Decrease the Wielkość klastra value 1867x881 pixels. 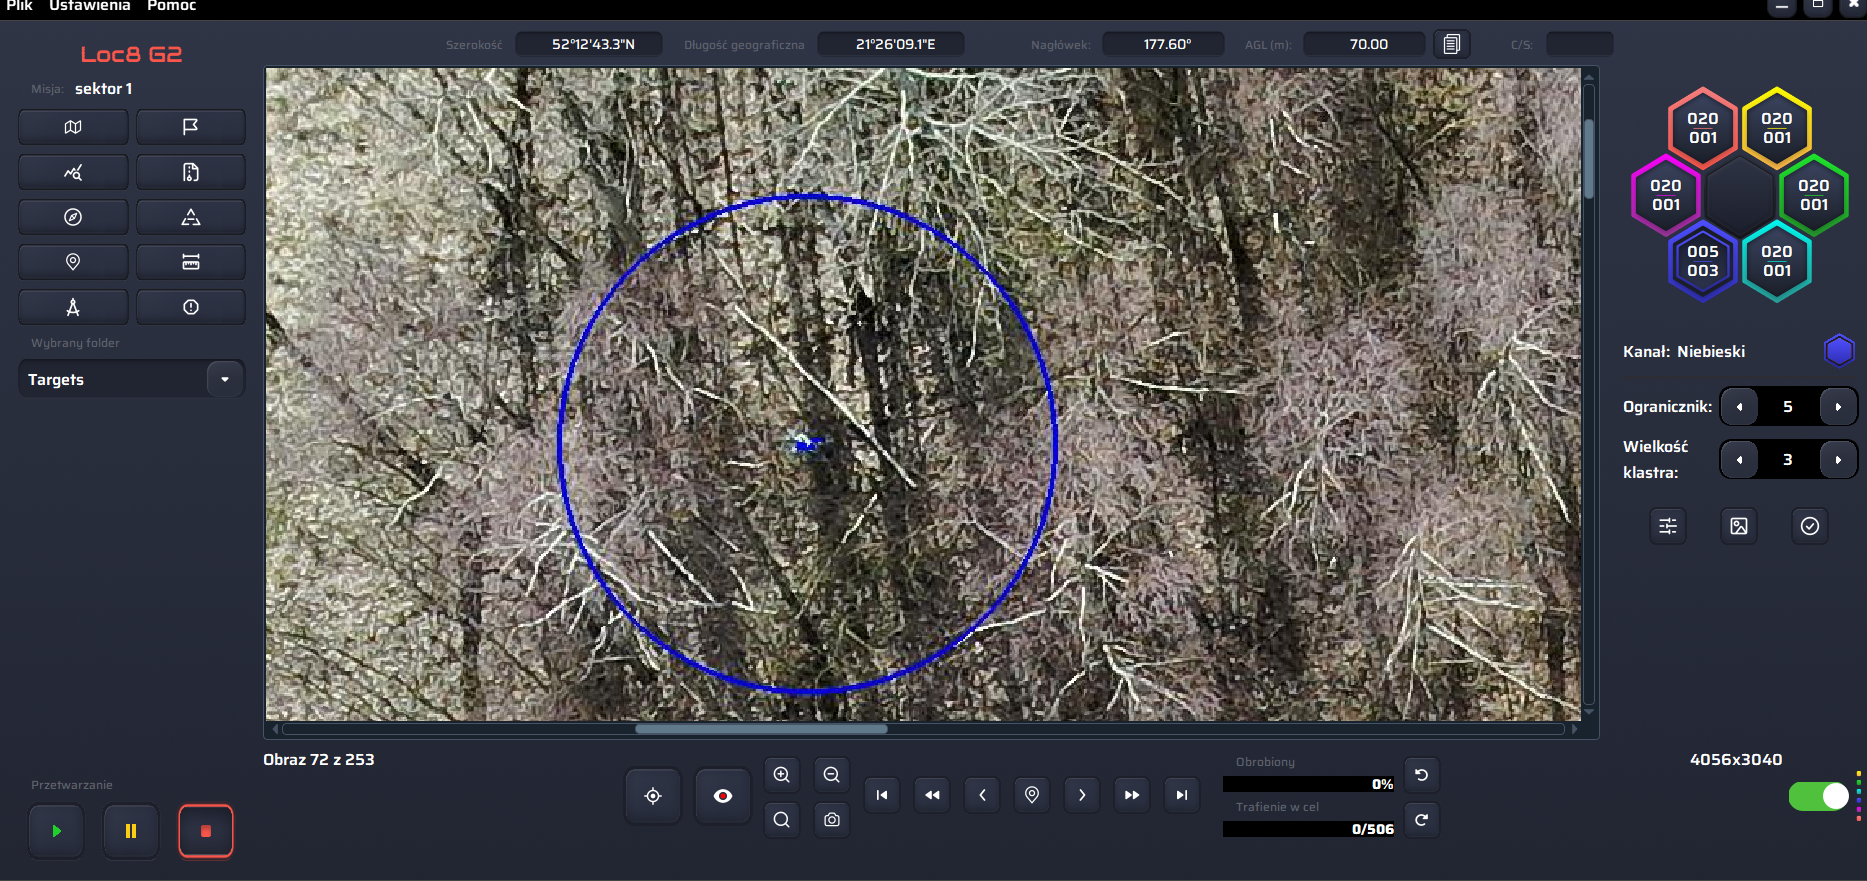click(1740, 460)
